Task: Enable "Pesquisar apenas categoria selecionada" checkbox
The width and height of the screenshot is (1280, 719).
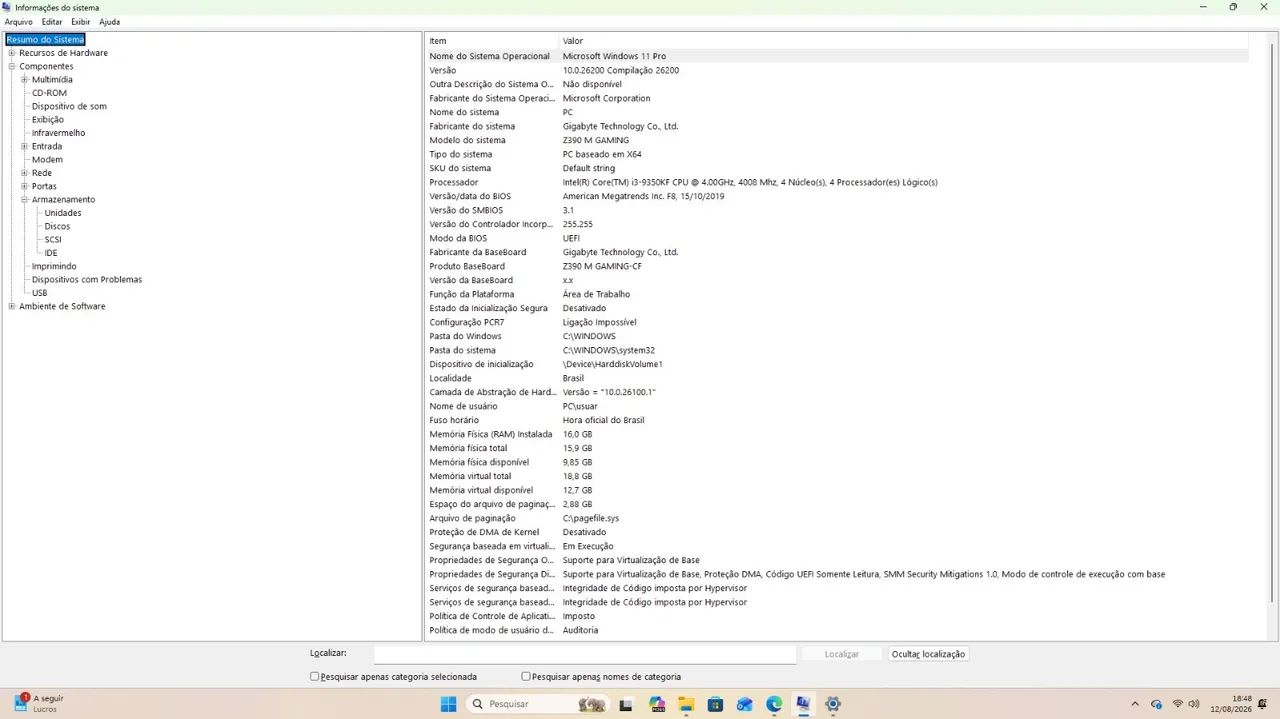Action: [315, 676]
